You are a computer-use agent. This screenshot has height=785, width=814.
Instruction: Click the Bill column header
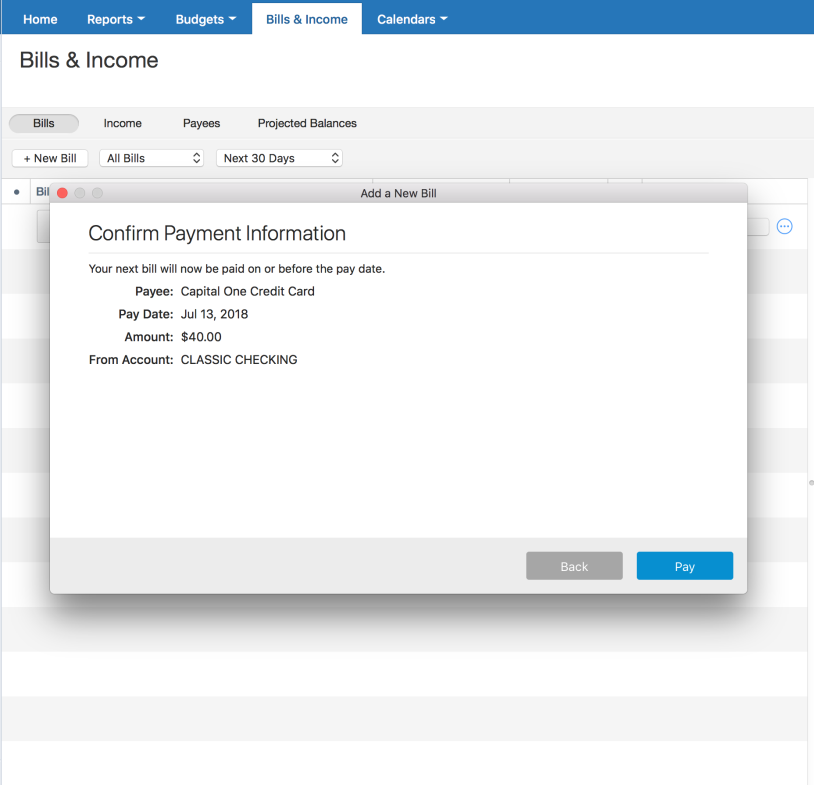[42, 192]
